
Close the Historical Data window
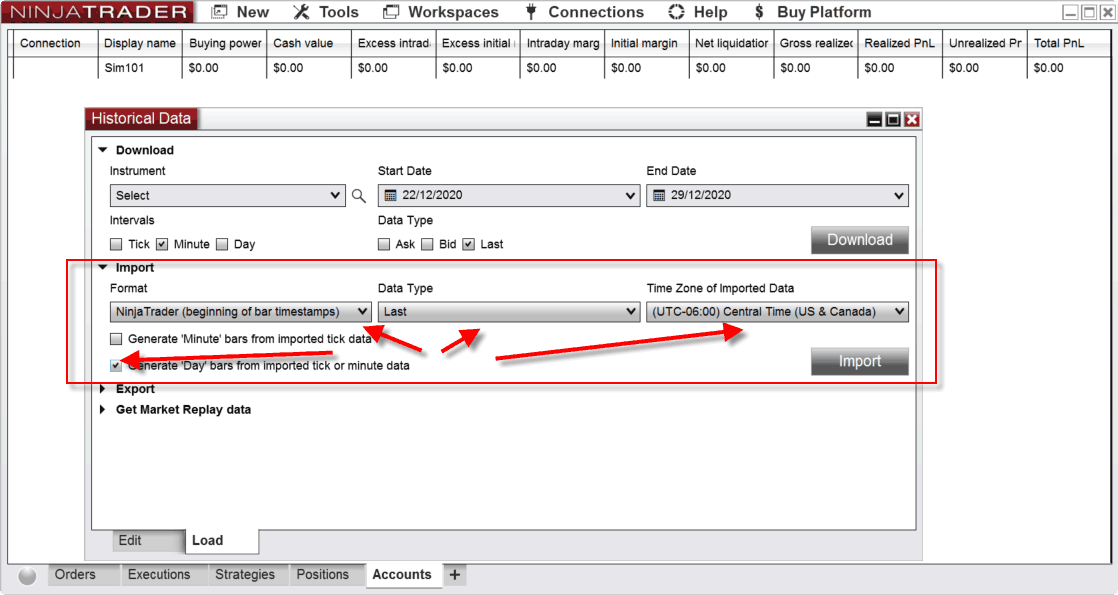click(x=911, y=119)
